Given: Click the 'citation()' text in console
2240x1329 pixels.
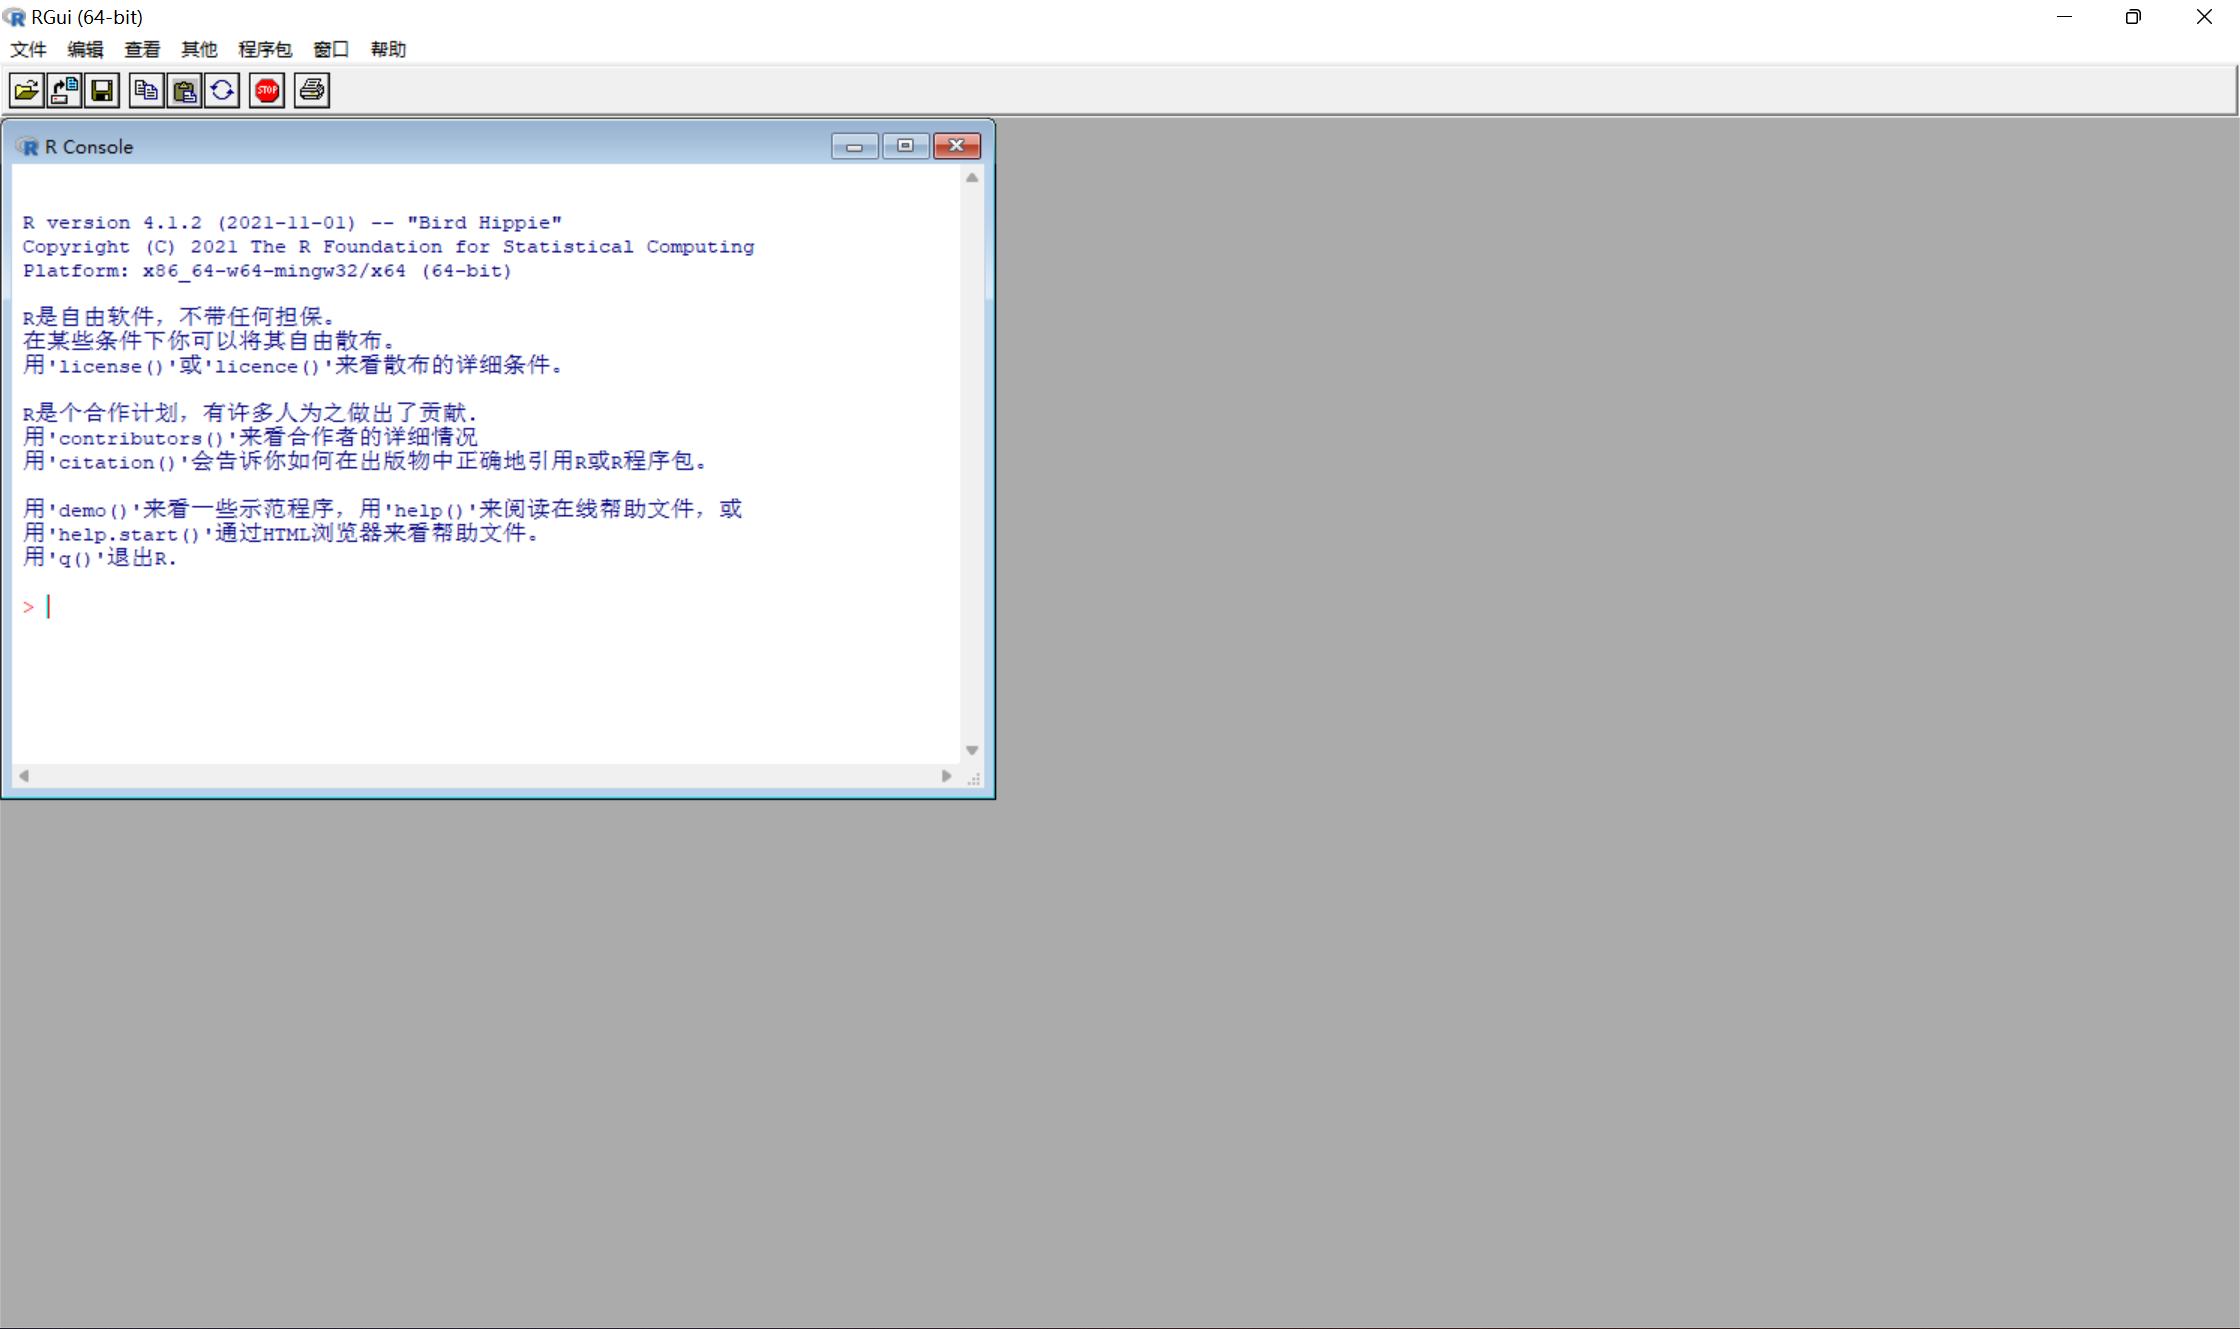Looking at the screenshot, I should click(x=117, y=463).
